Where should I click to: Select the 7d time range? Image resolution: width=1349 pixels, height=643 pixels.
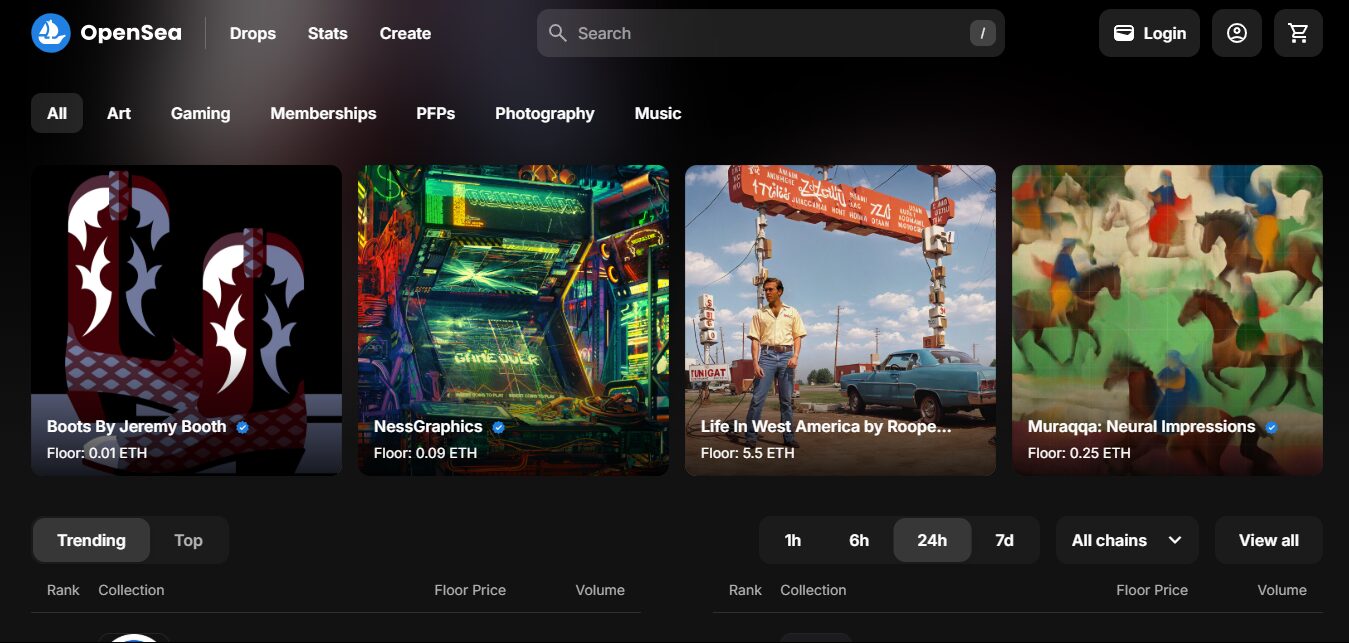coord(1004,540)
